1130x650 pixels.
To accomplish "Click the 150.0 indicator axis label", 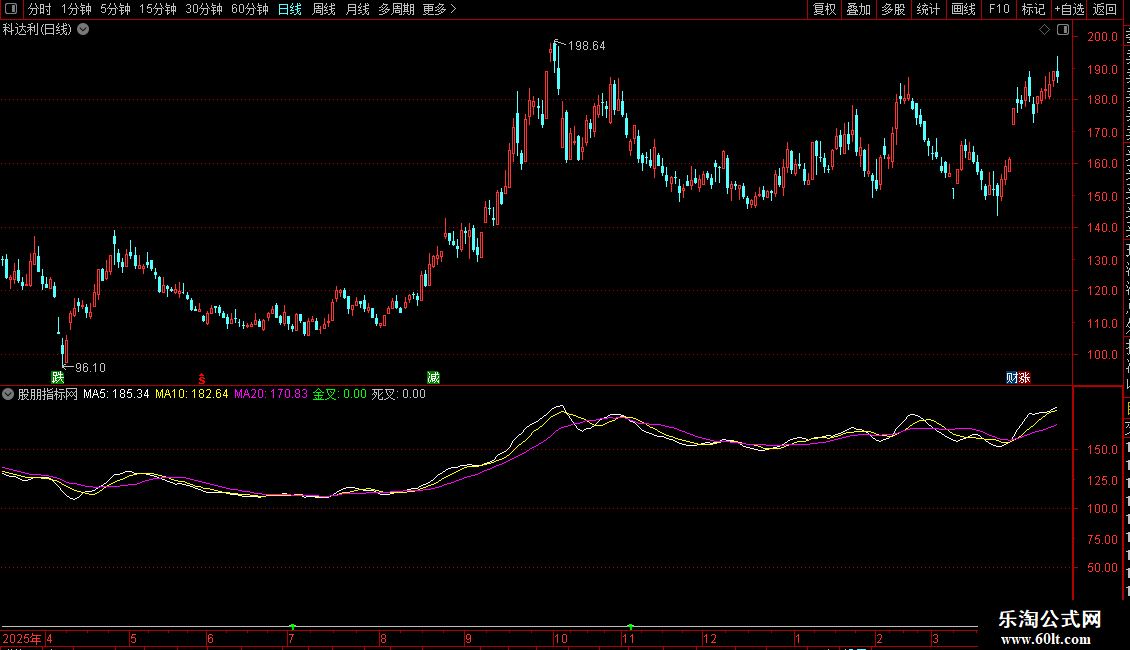I will click(1103, 450).
